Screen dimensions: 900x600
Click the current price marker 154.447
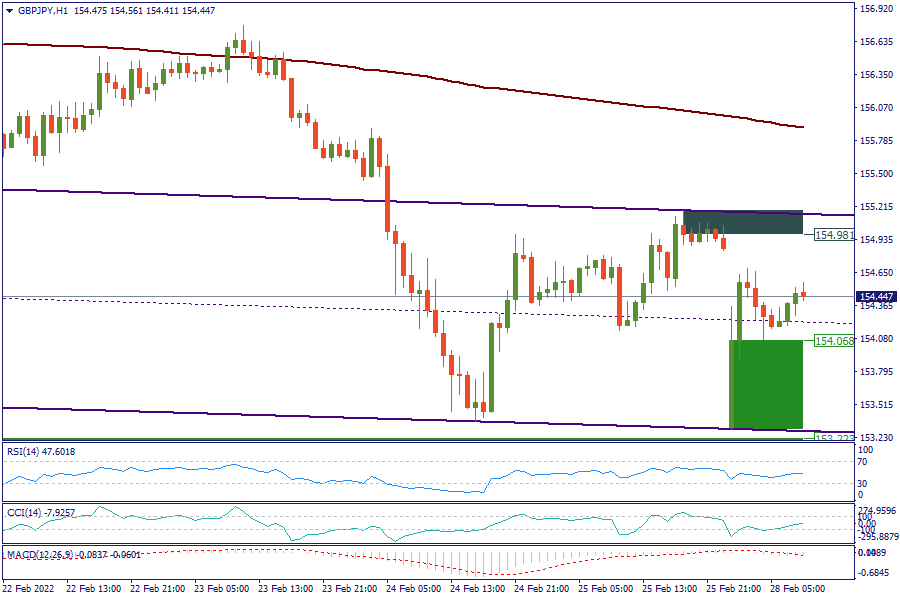click(876, 296)
